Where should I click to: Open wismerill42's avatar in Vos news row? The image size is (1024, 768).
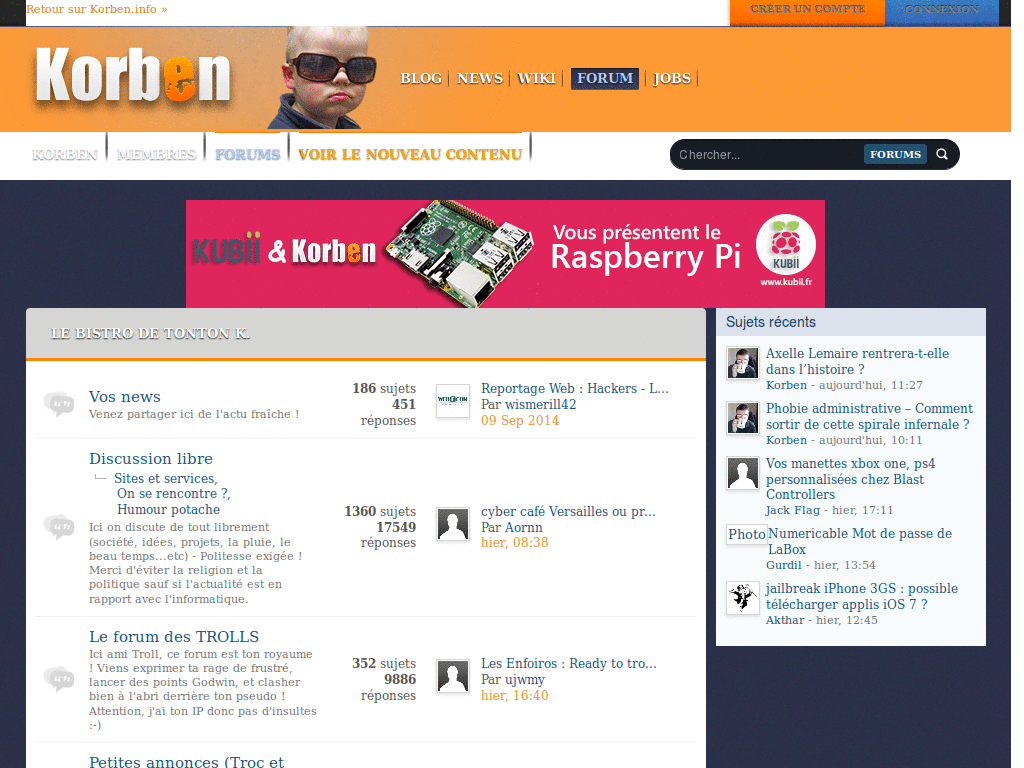453,400
